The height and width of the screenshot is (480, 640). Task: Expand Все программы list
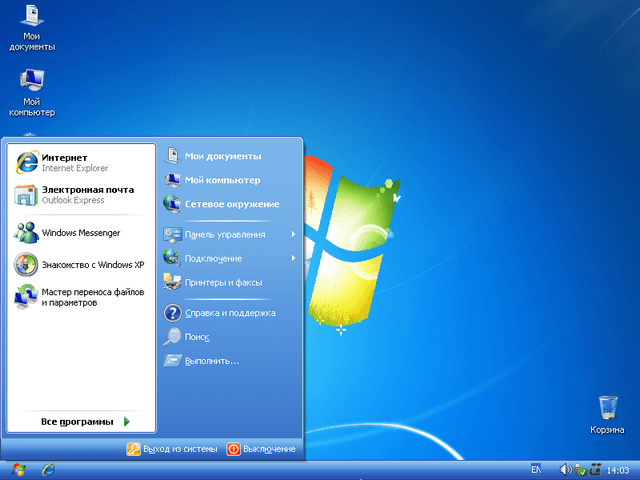tap(84, 422)
